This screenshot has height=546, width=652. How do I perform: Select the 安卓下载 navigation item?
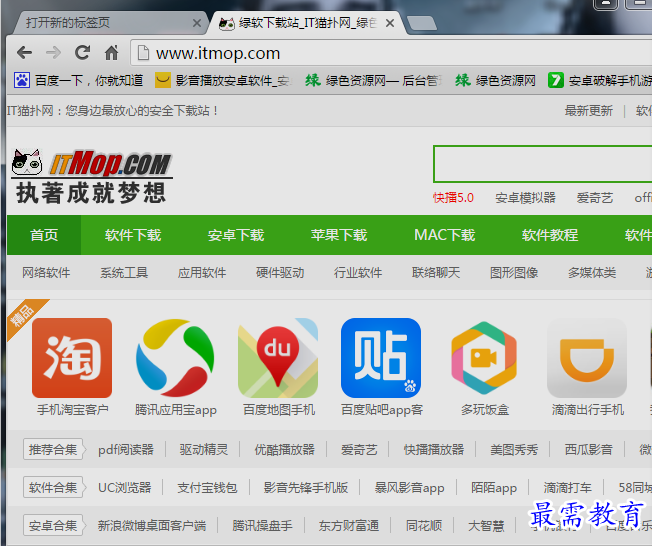(236, 235)
